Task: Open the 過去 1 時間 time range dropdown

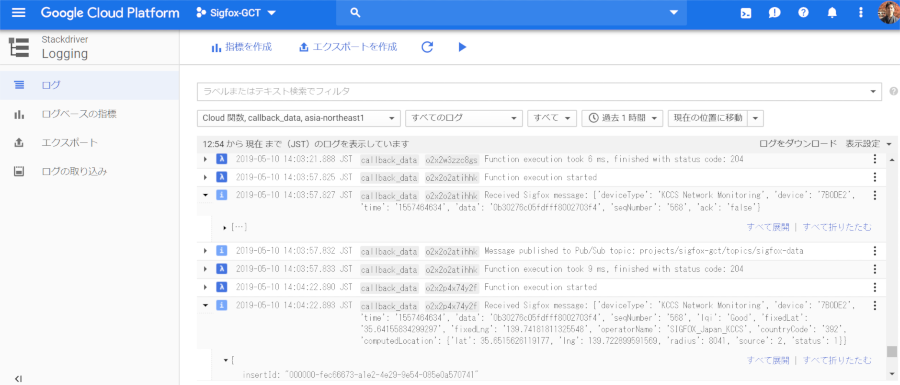Action: (x=622, y=118)
